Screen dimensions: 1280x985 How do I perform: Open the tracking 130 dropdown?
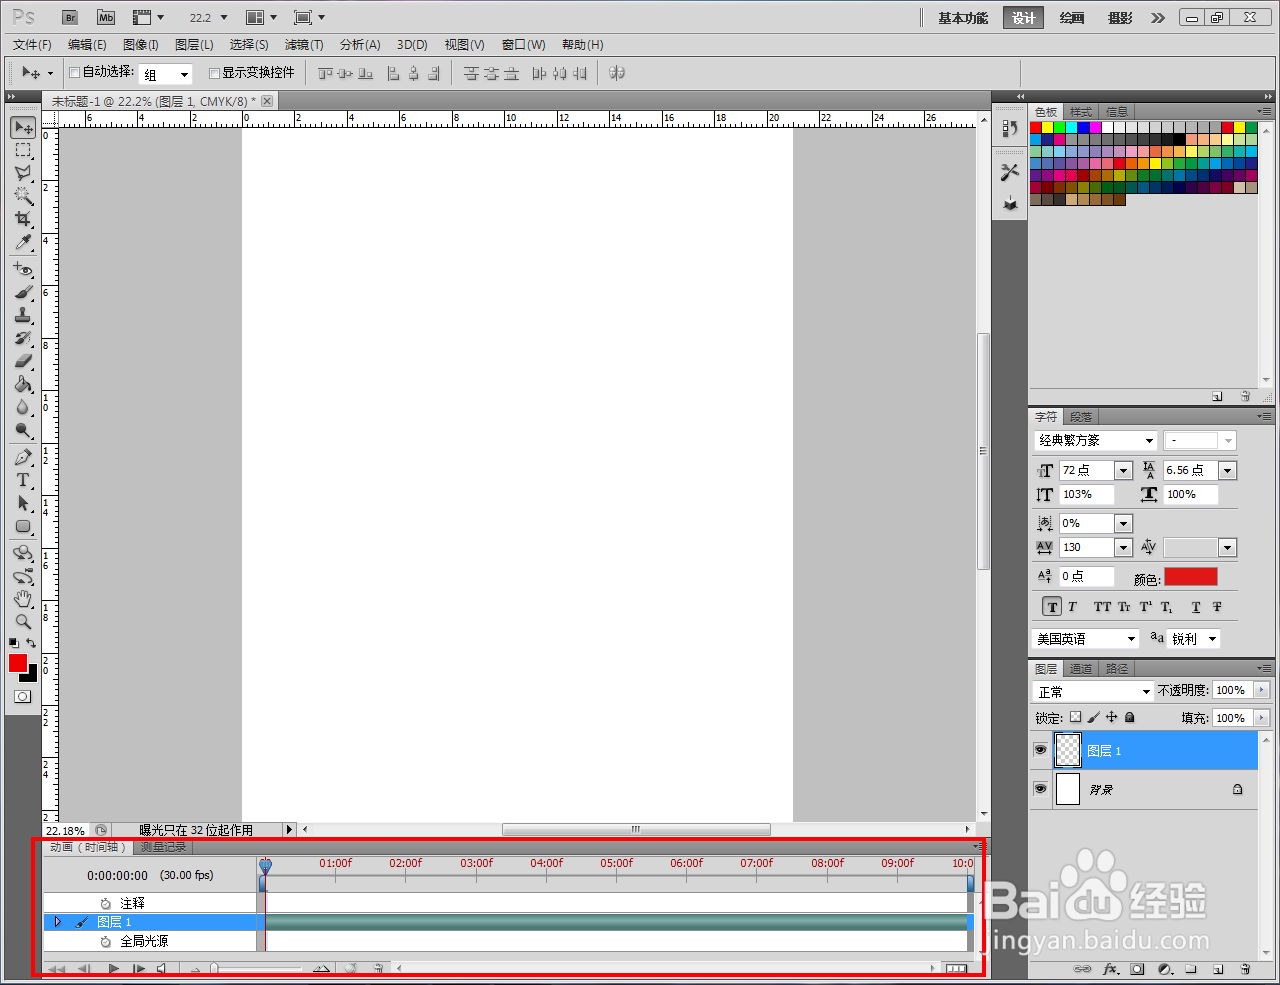pyautogui.click(x=1123, y=547)
